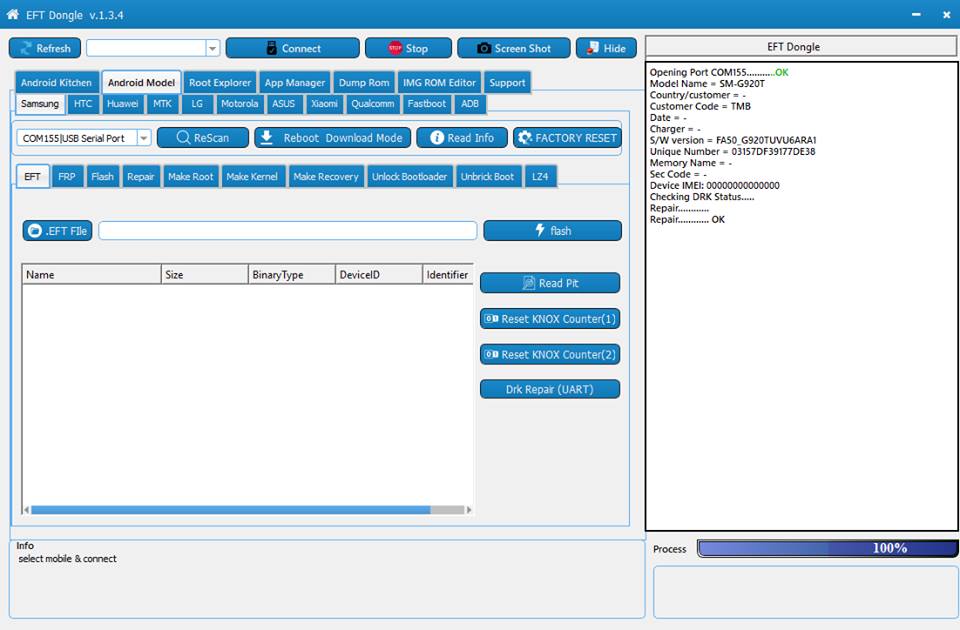Viewport: 960px width, 630px height.
Task: Select the Xiaomi brand tab
Action: [324, 104]
